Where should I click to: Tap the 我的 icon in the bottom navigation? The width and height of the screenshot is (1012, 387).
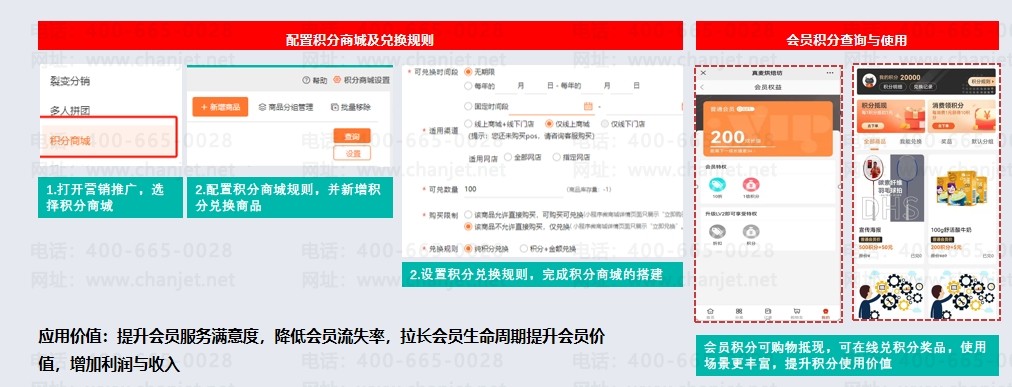coord(826,313)
